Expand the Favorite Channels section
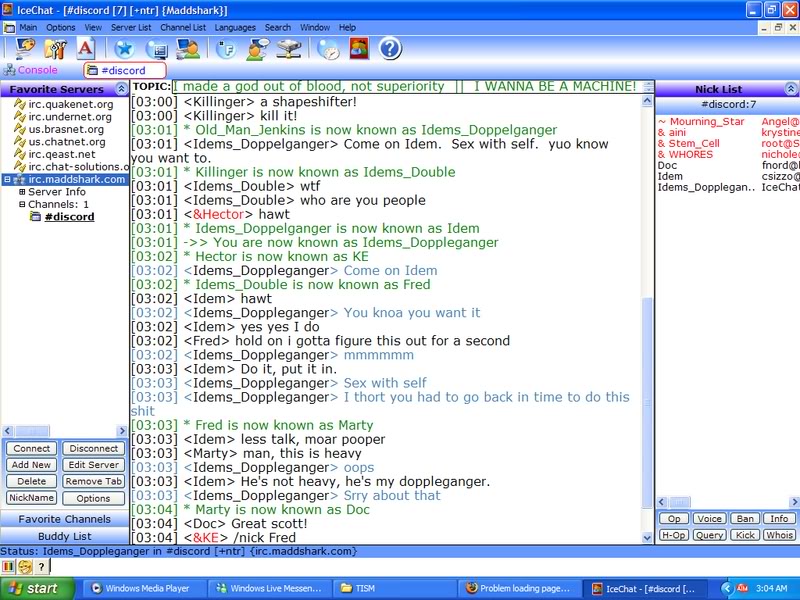This screenshot has height=600, width=800. pos(64,519)
